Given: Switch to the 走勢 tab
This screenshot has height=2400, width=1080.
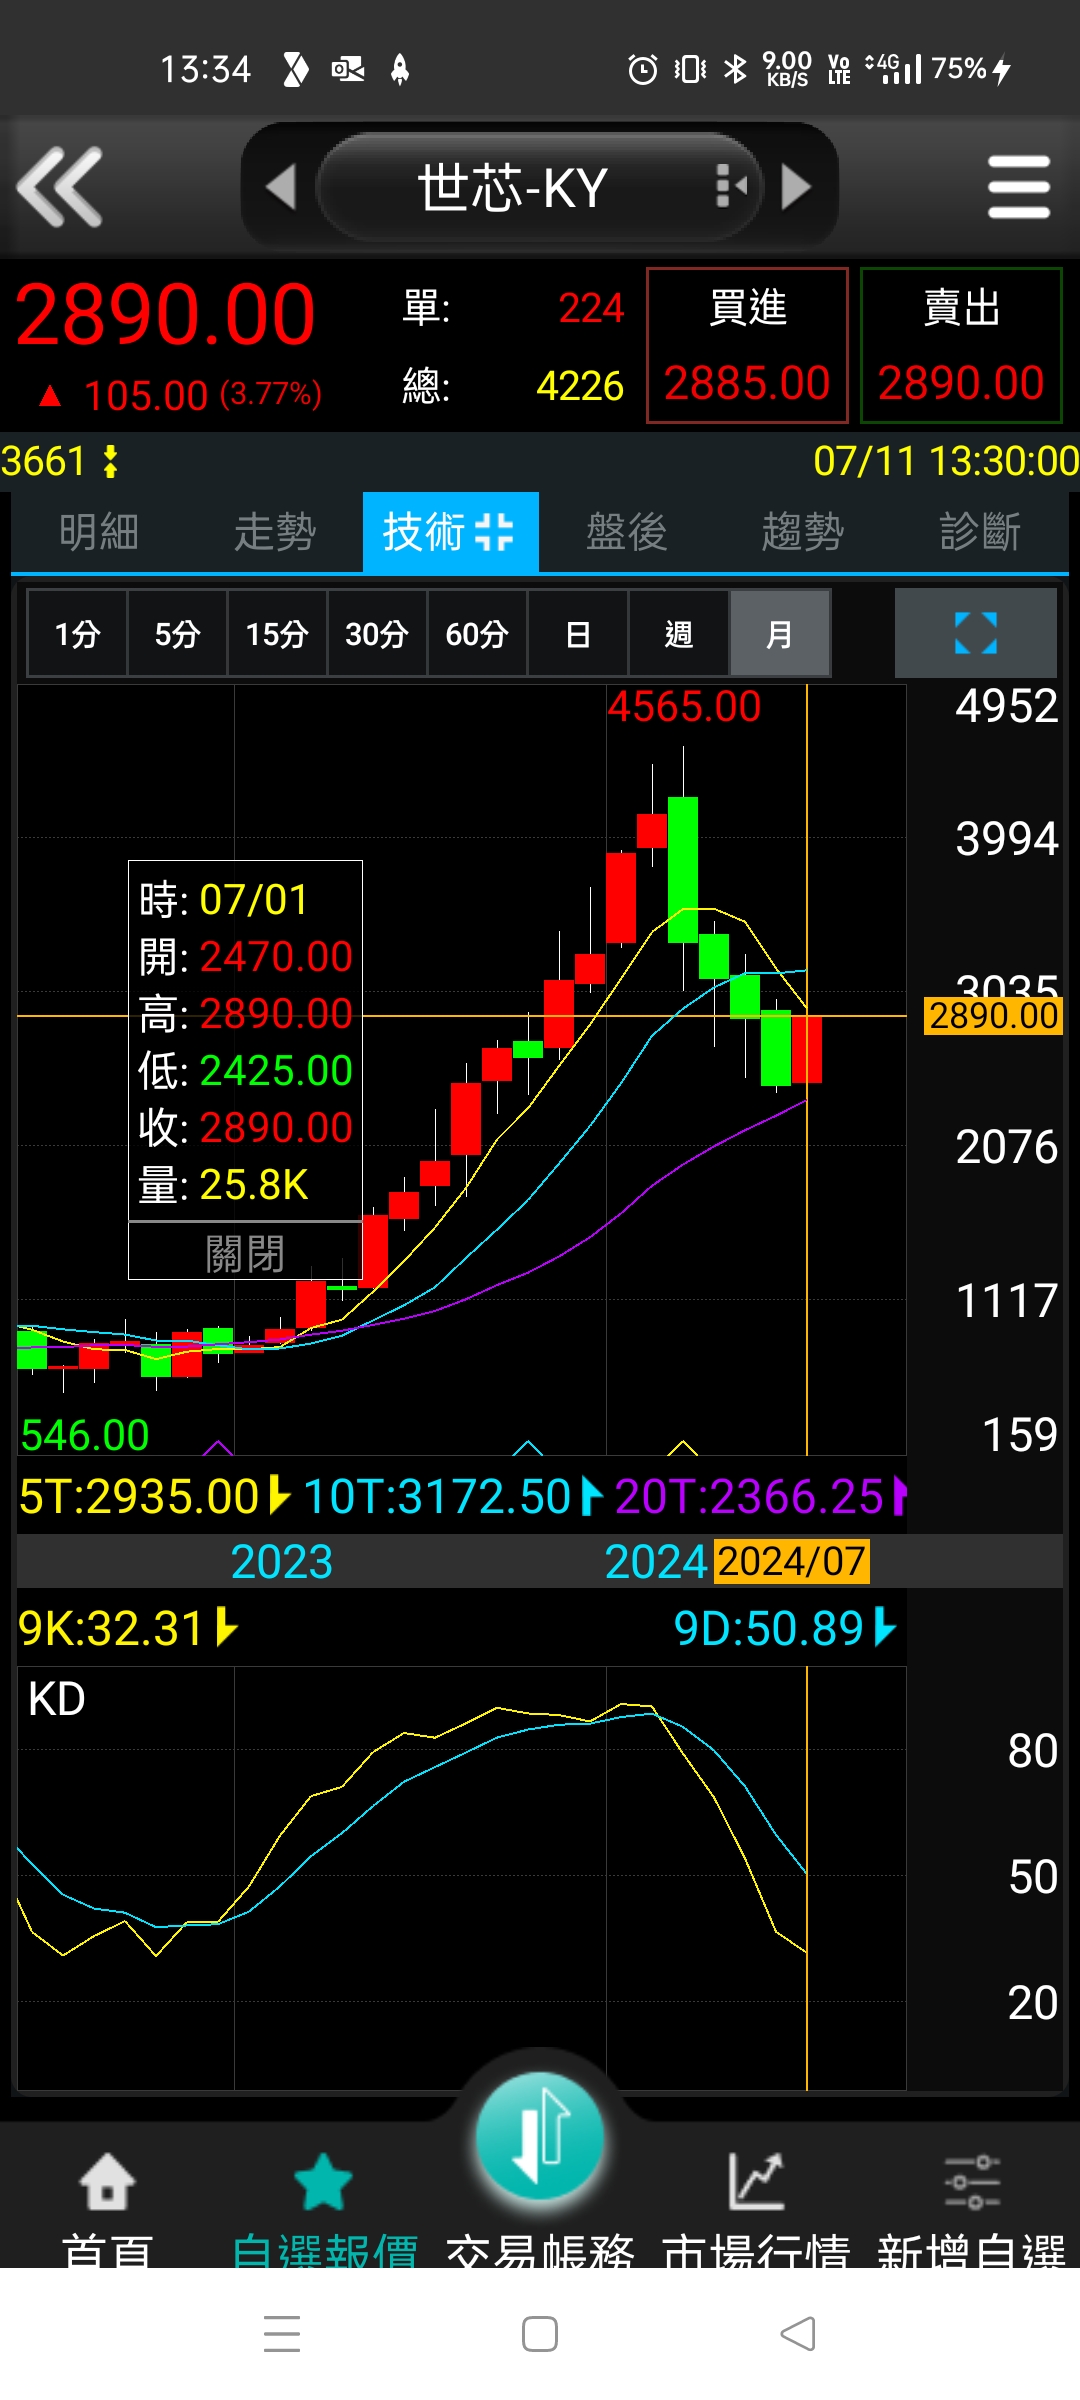Looking at the screenshot, I should pyautogui.click(x=275, y=532).
